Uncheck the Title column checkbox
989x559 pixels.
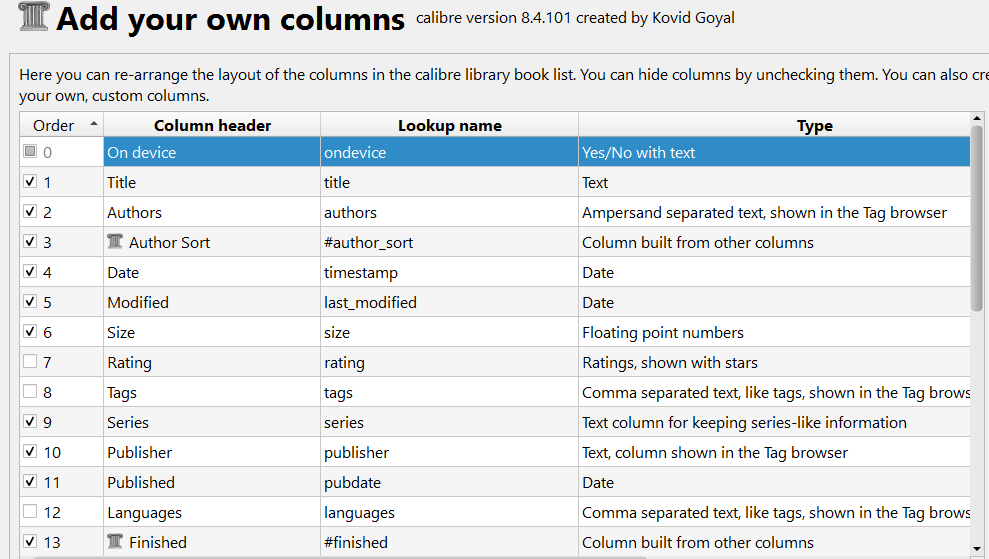tap(30, 181)
